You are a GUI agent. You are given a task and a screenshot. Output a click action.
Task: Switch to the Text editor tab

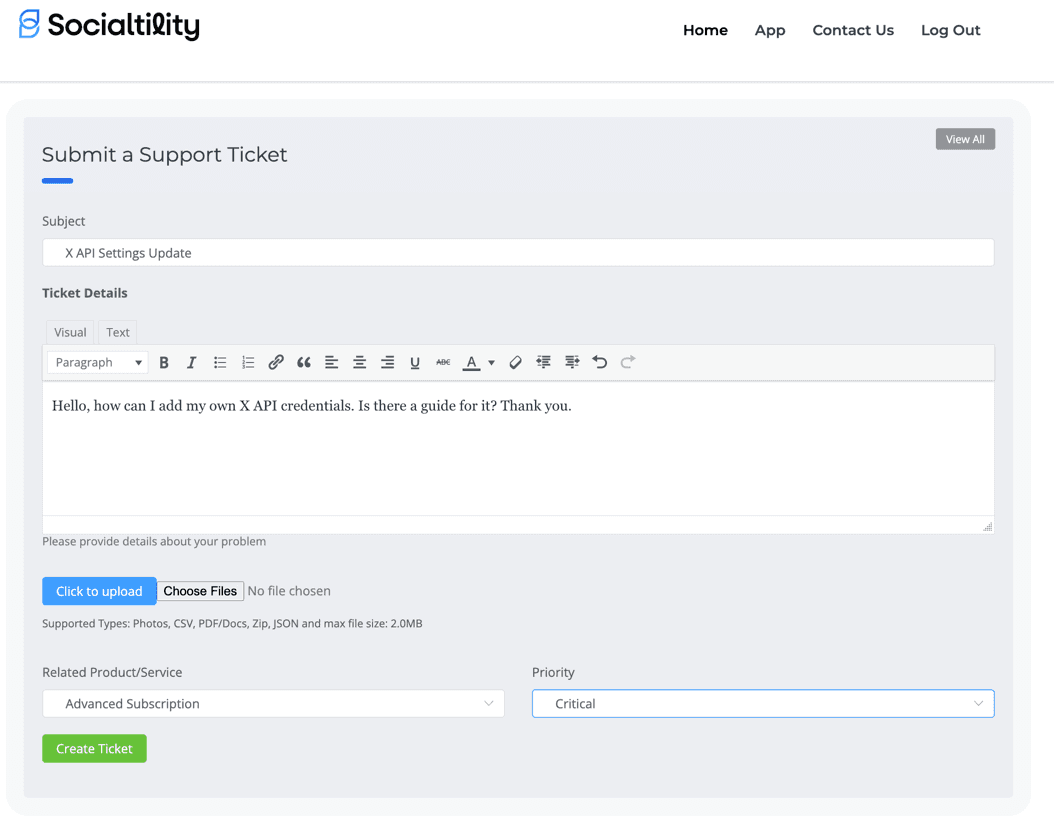[117, 332]
